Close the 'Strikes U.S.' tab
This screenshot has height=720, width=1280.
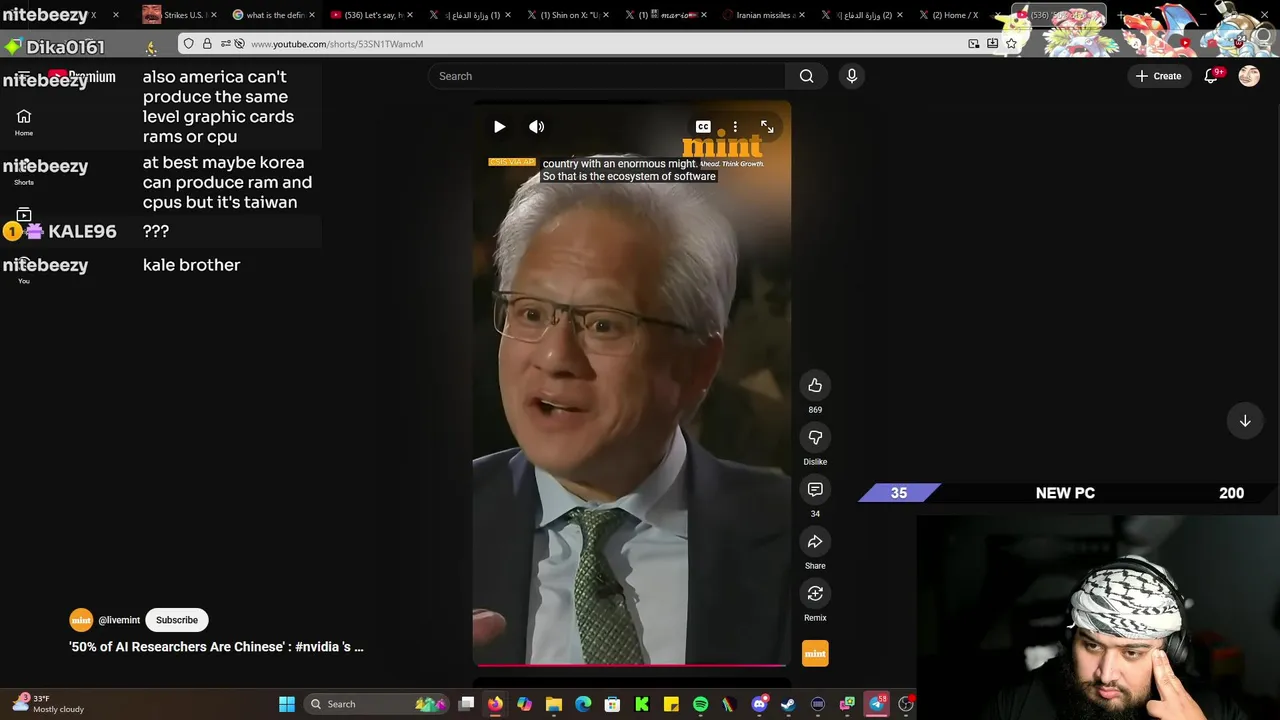[x=214, y=15]
